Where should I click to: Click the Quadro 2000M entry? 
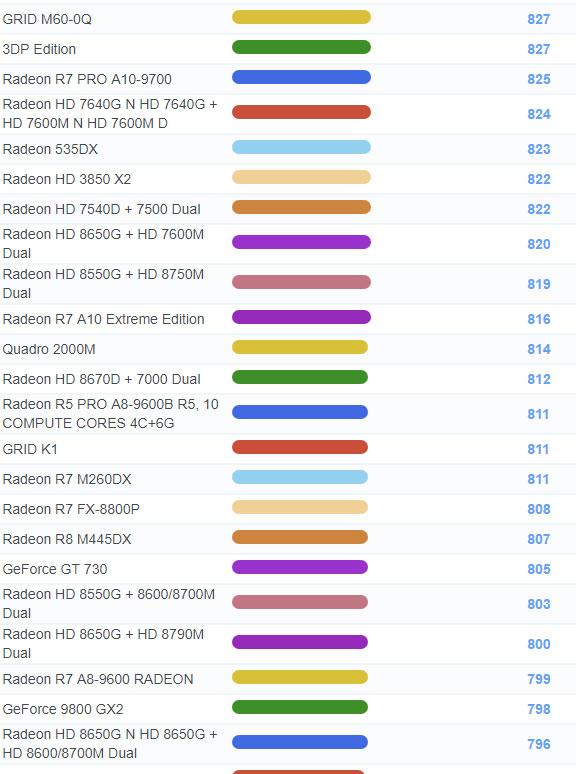(x=49, y=349)
